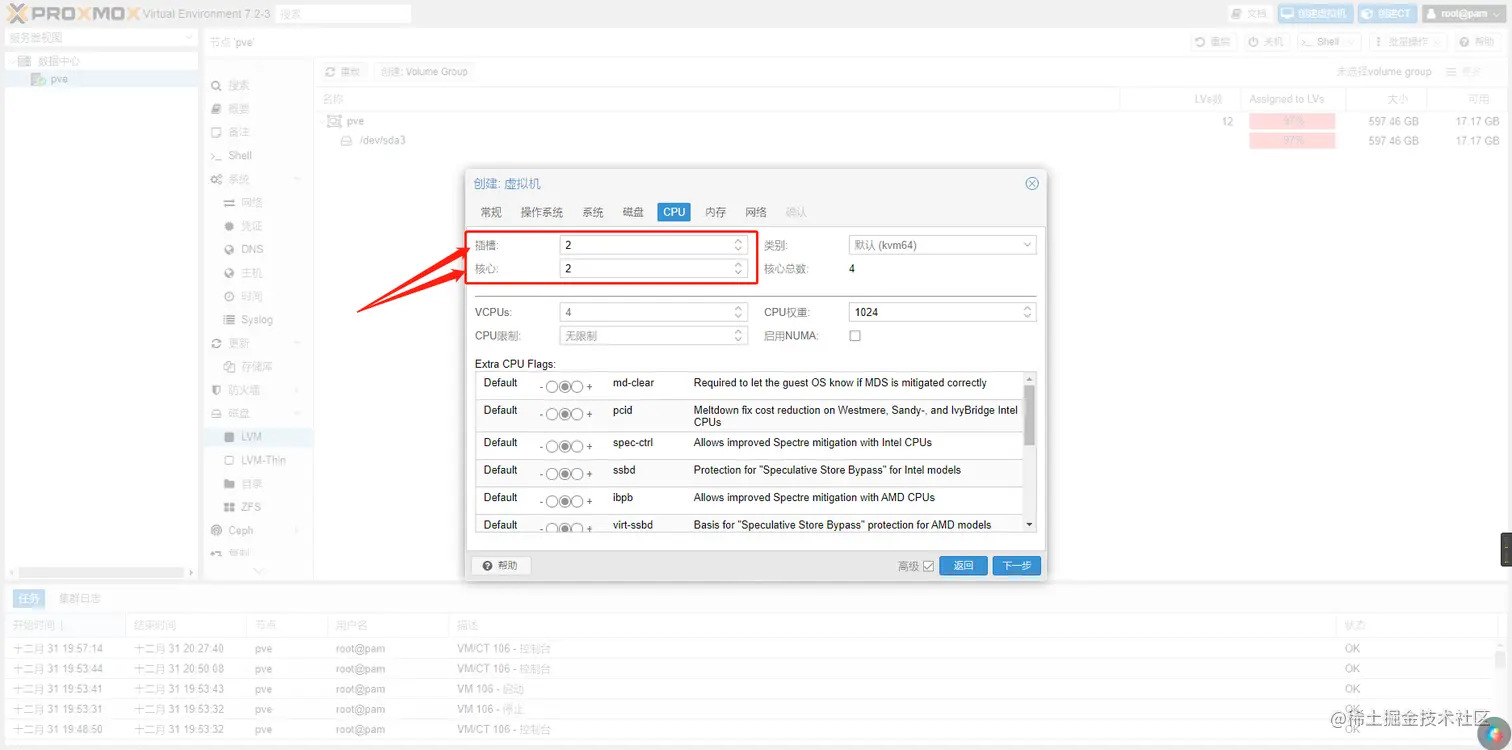1512x750 pixels.
Task: Toggle the 高级 advanced checkbox
Action: (928, 566)
